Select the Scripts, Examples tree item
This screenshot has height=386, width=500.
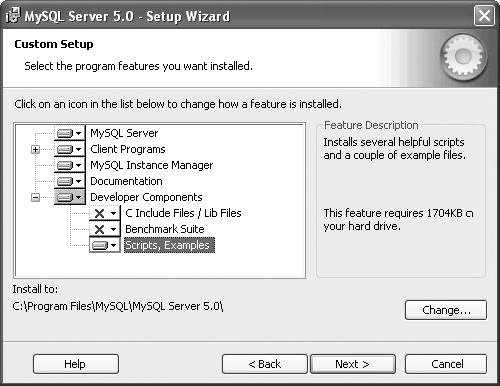169,245
